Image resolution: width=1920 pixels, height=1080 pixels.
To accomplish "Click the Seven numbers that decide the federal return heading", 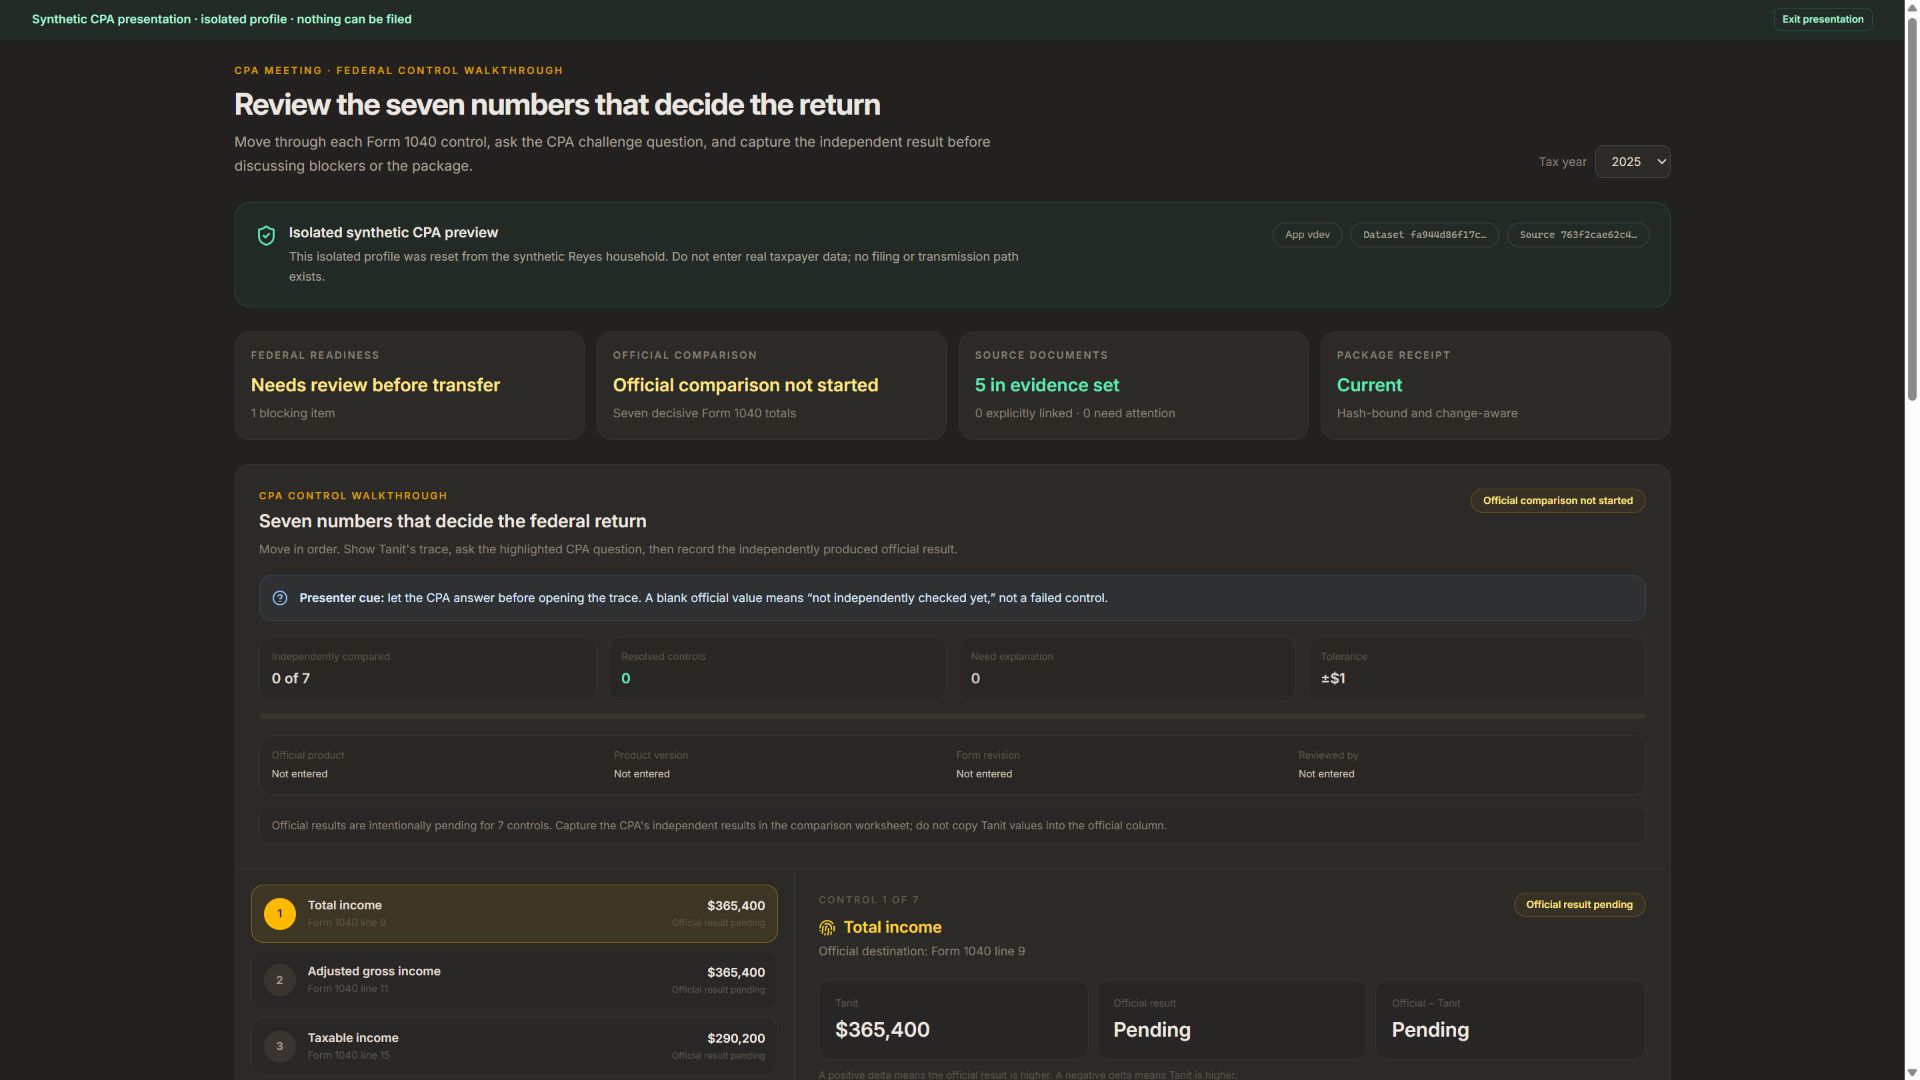I will [452, 521].
